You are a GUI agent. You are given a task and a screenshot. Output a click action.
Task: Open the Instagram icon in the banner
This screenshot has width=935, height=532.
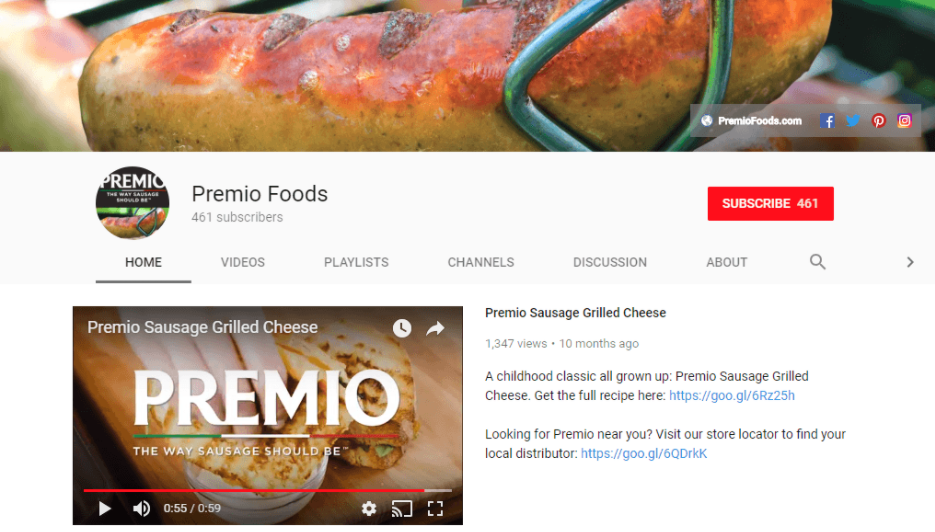pyautogui.click(x=905, y=121)
